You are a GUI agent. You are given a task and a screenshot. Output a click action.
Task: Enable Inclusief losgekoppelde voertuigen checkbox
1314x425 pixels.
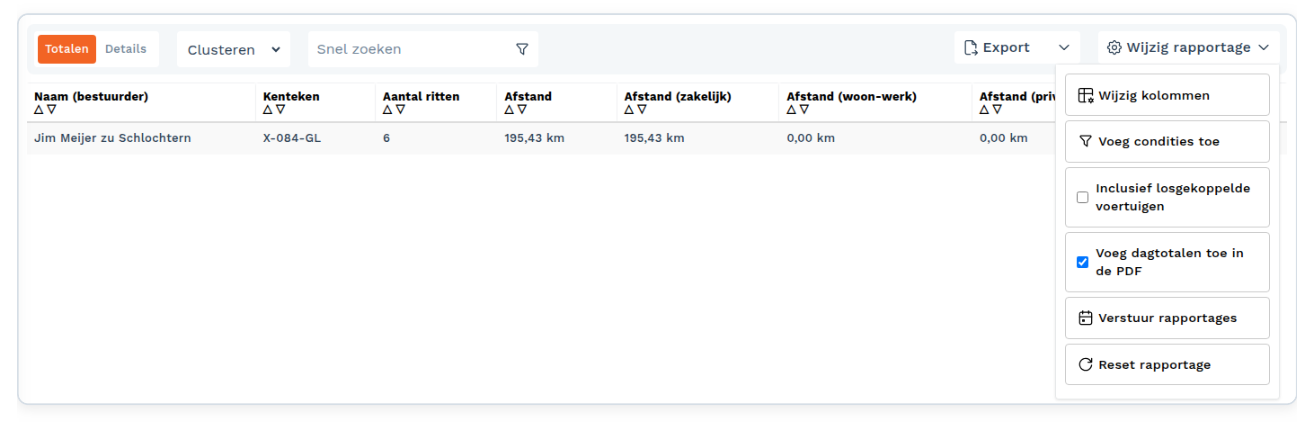coord(1082,197)
